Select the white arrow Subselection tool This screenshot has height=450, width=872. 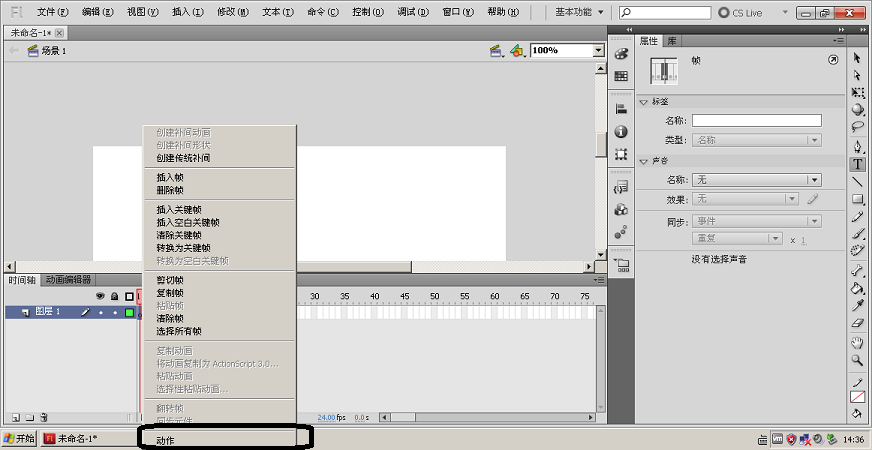[857, 75]
